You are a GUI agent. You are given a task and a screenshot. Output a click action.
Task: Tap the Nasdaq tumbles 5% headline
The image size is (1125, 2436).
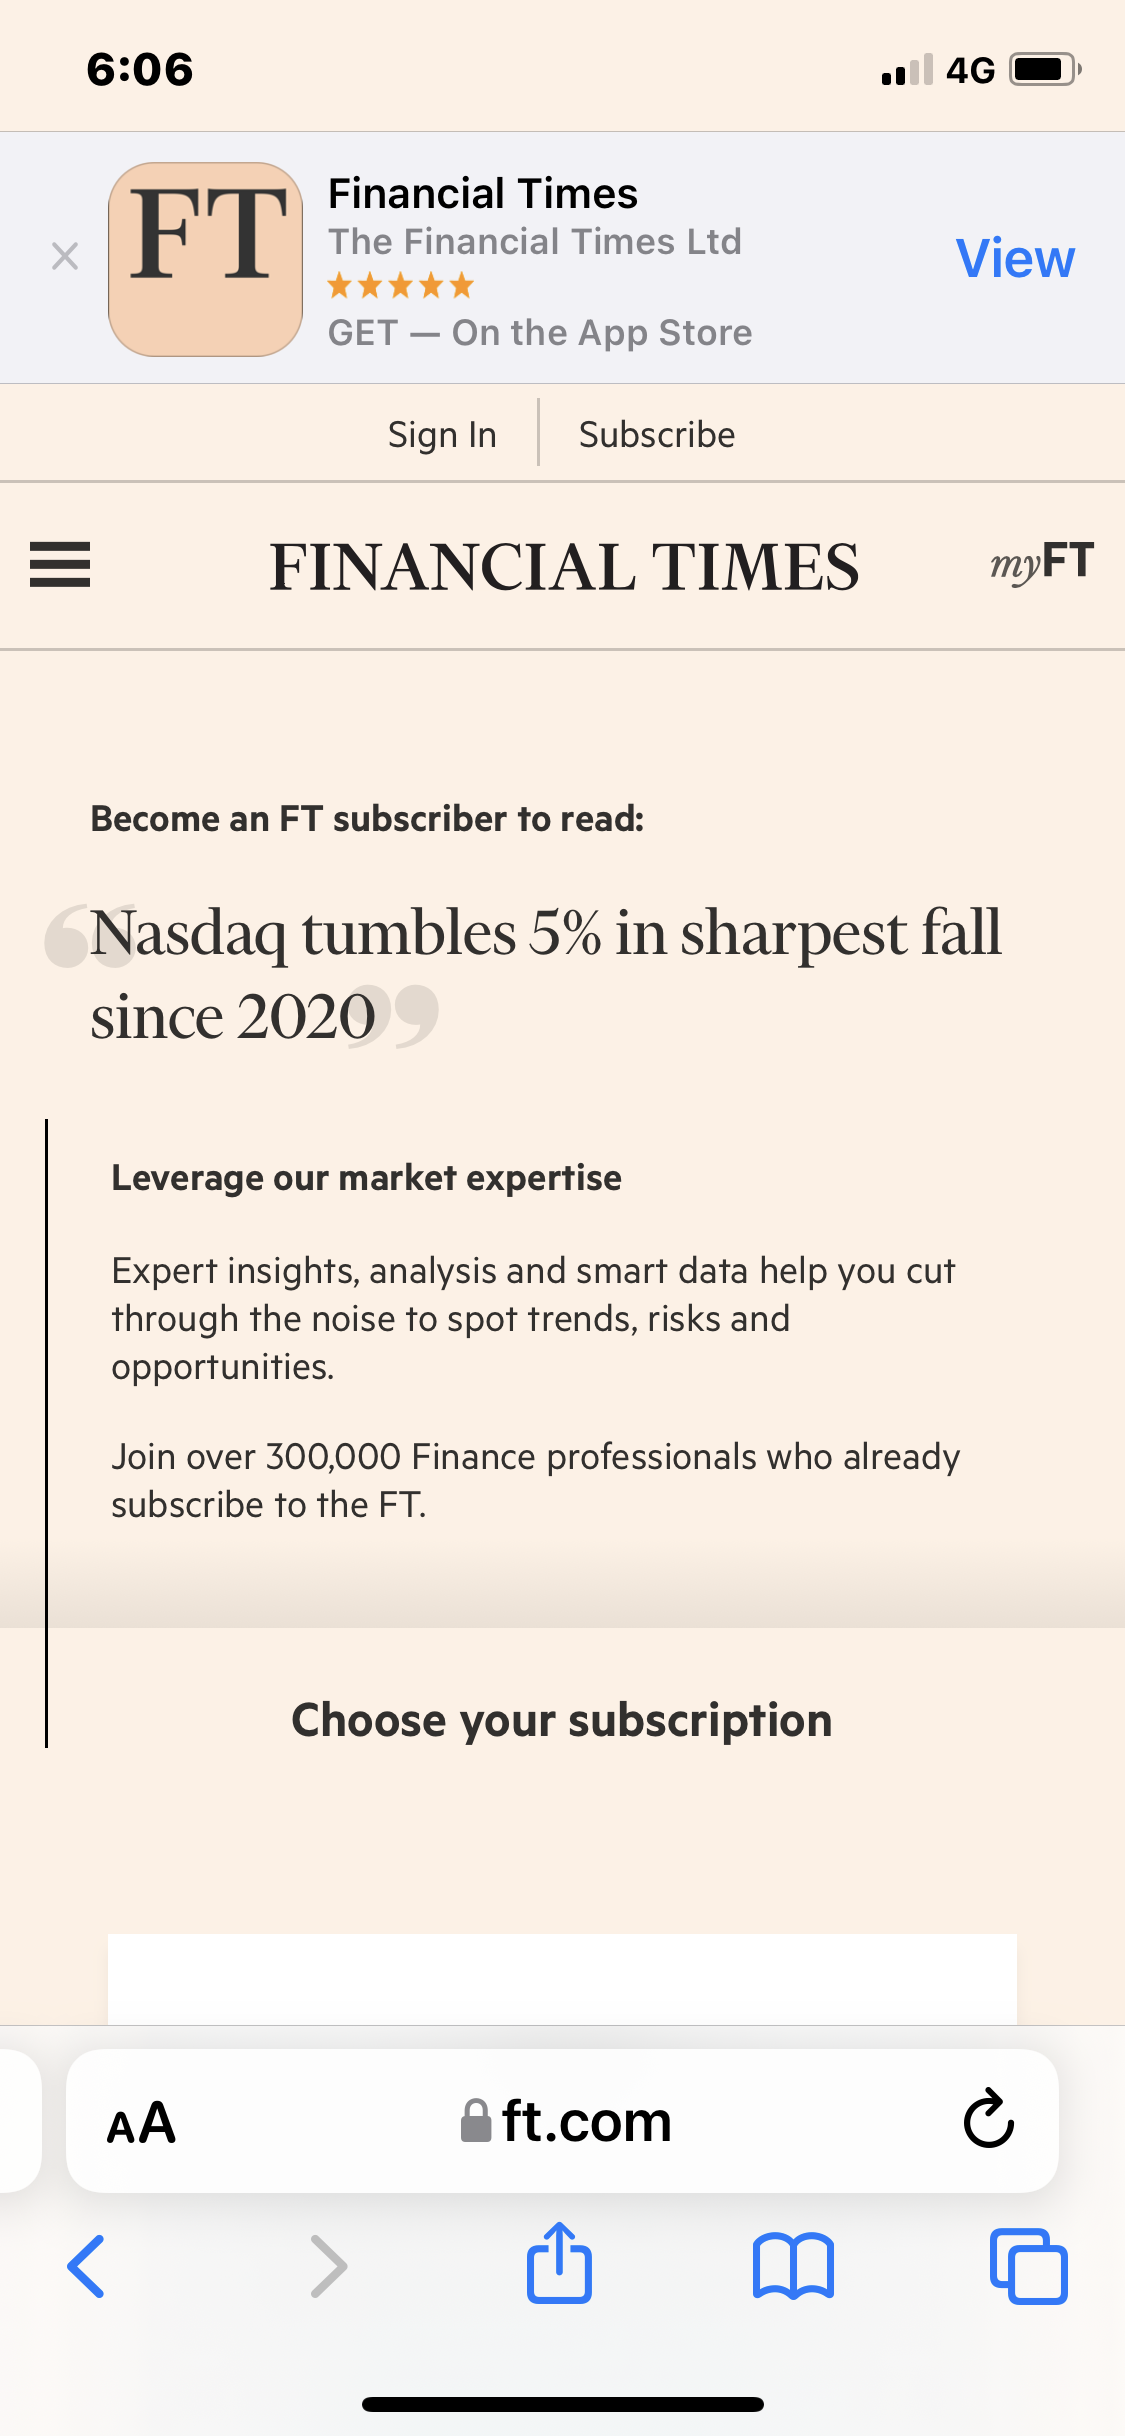point(545,974)
